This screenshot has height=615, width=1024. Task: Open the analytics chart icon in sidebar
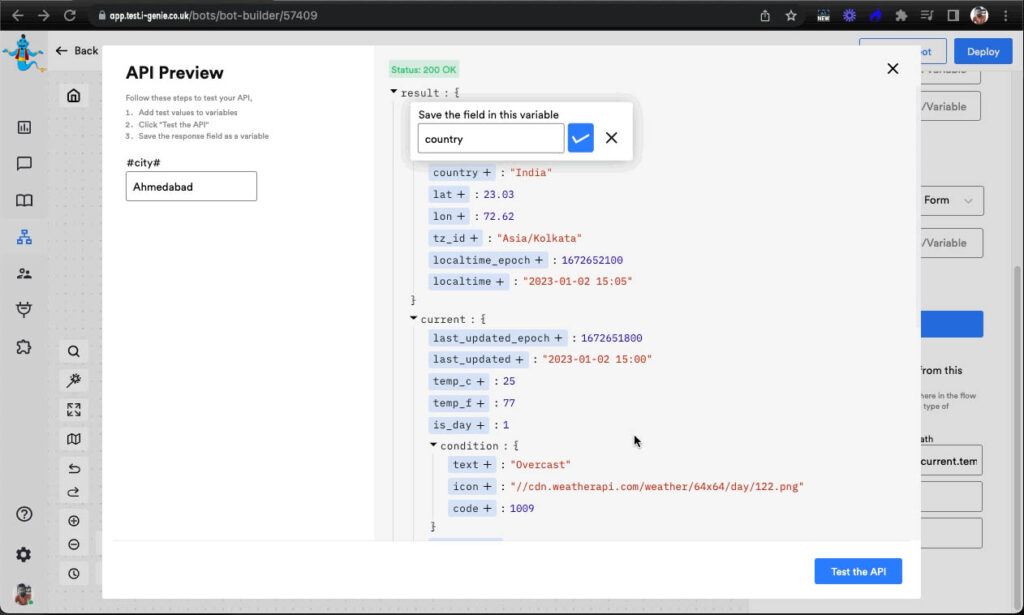pyautogui.click(x=24, y=127)
